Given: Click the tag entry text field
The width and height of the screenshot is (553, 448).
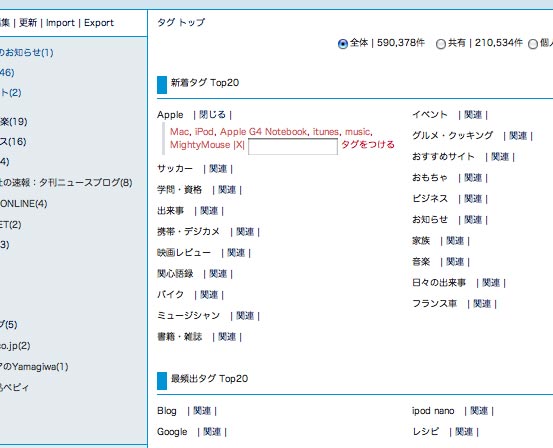Looking at the screenshot, I should [293, 146].
